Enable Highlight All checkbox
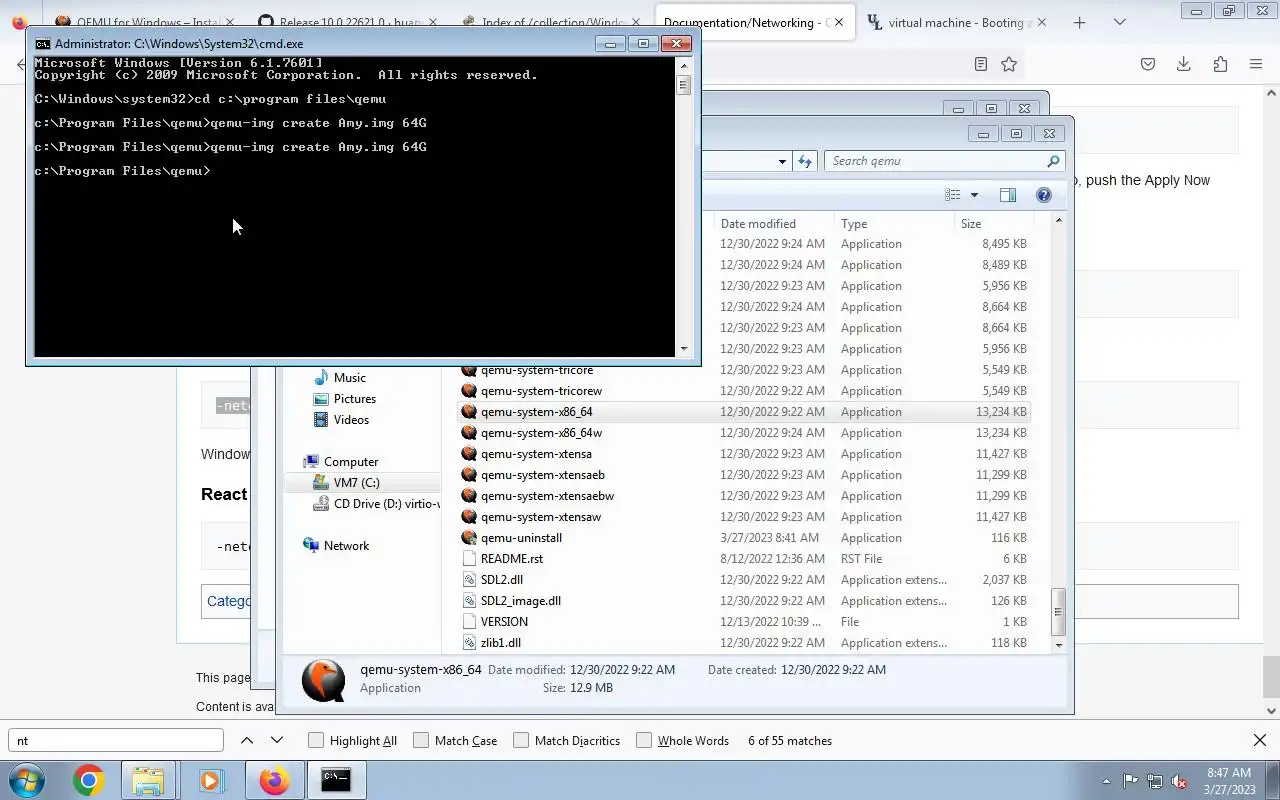 [x=316, y=740]
